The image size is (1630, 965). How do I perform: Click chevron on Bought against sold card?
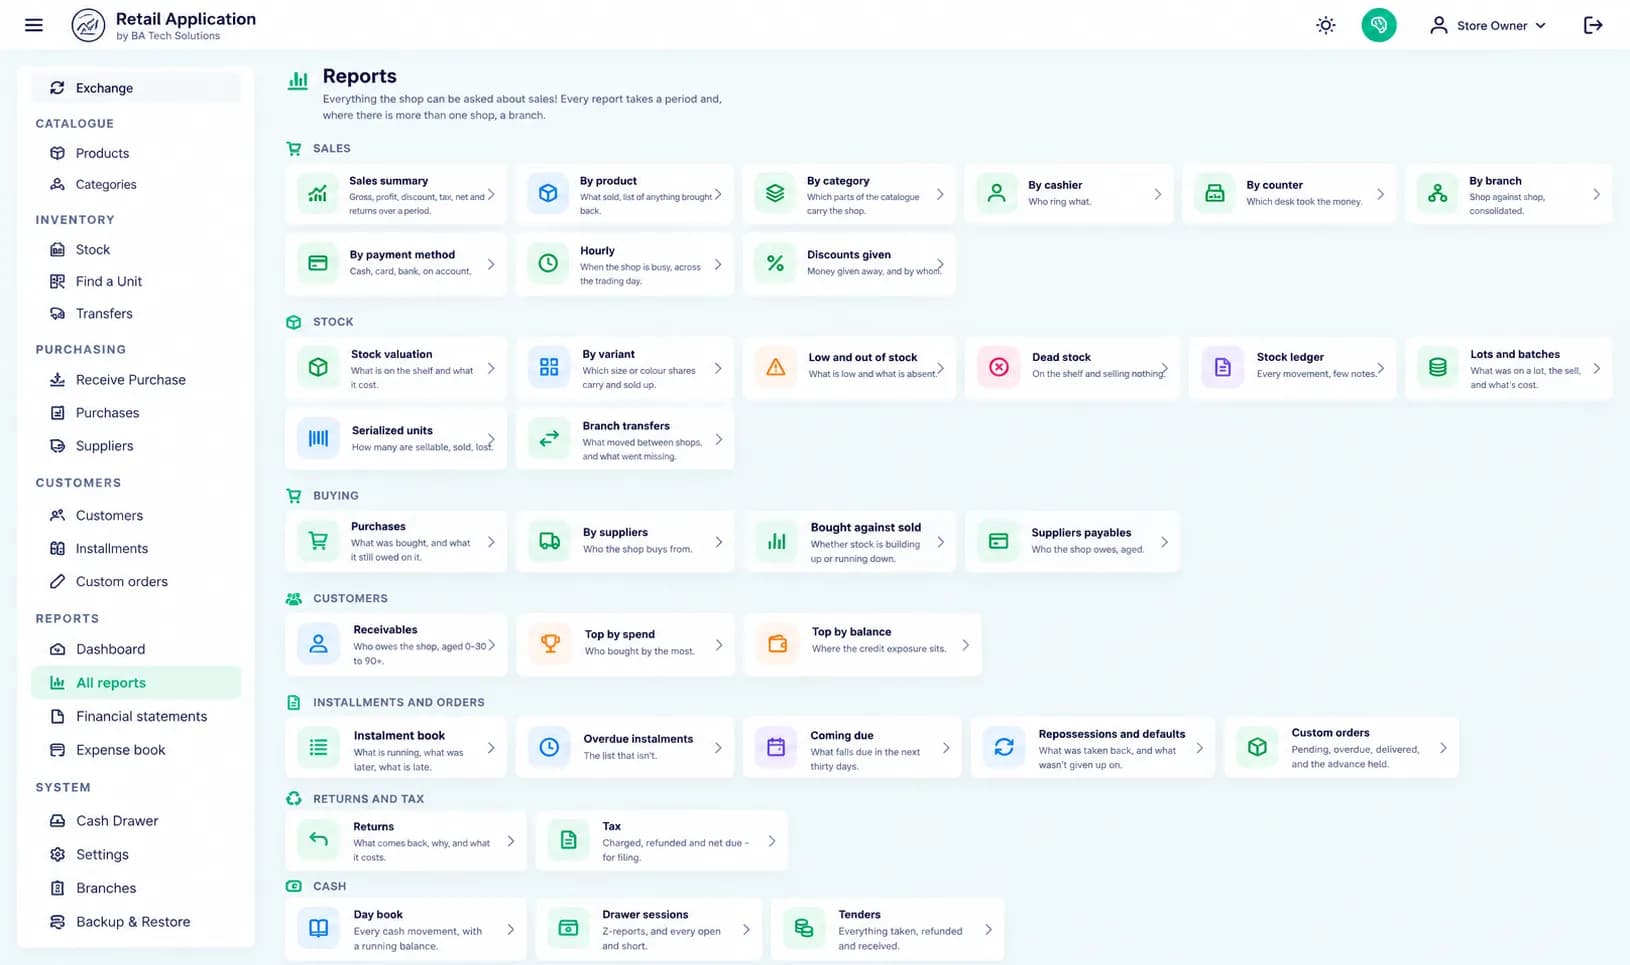point(941,542)
